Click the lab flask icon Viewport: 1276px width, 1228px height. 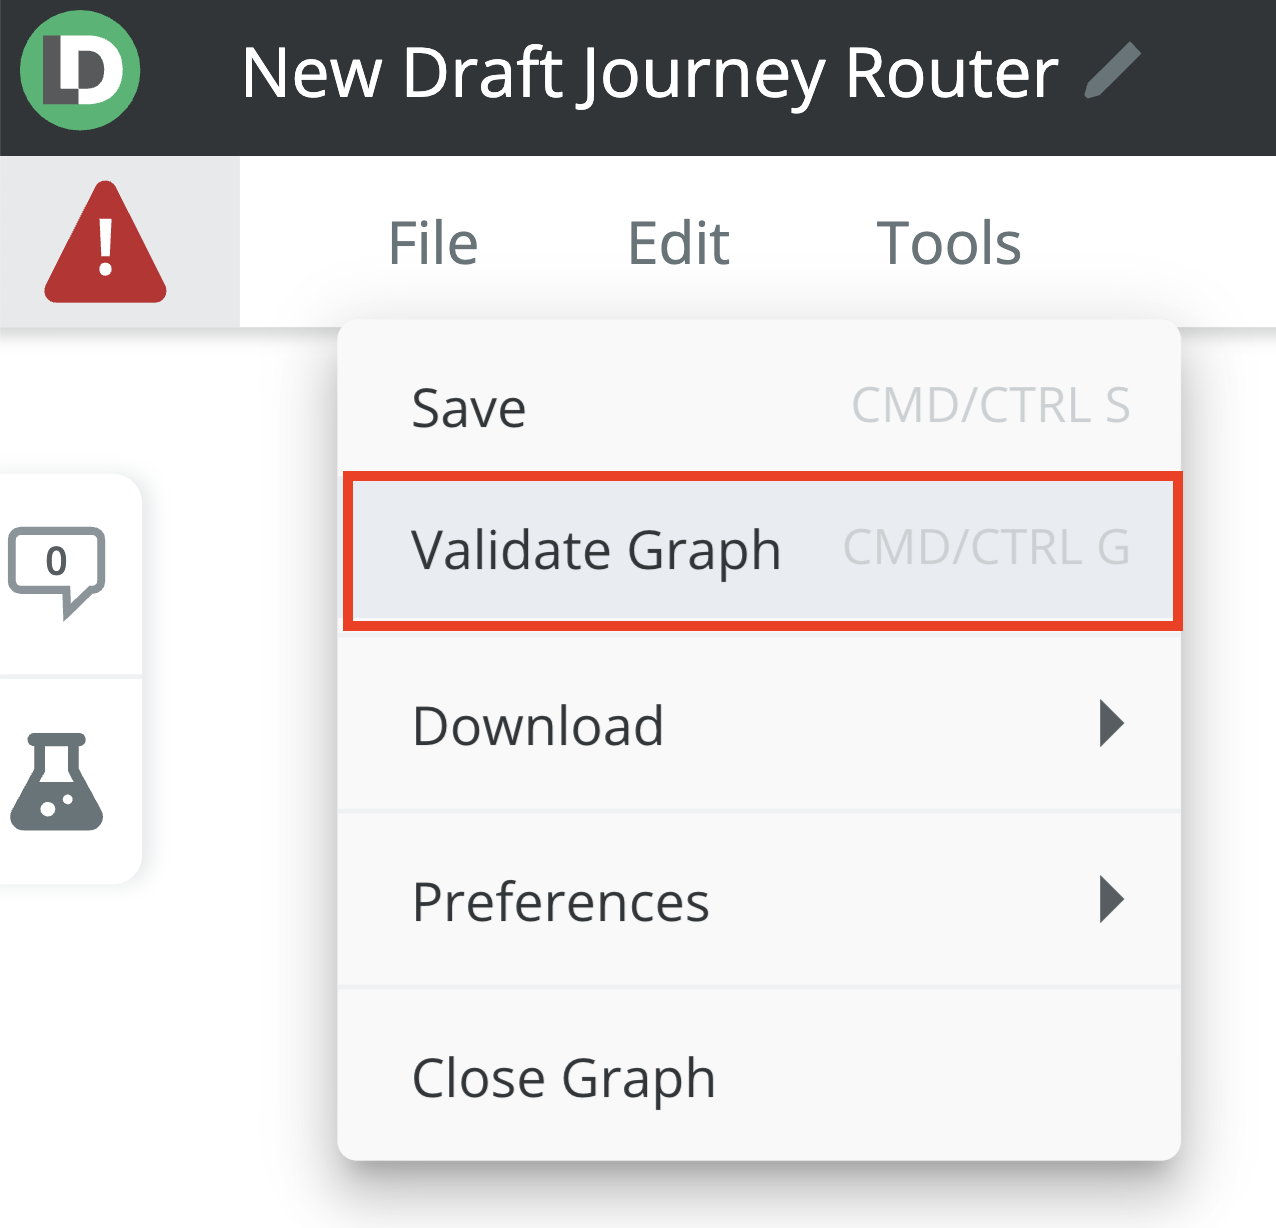(57, 782)
